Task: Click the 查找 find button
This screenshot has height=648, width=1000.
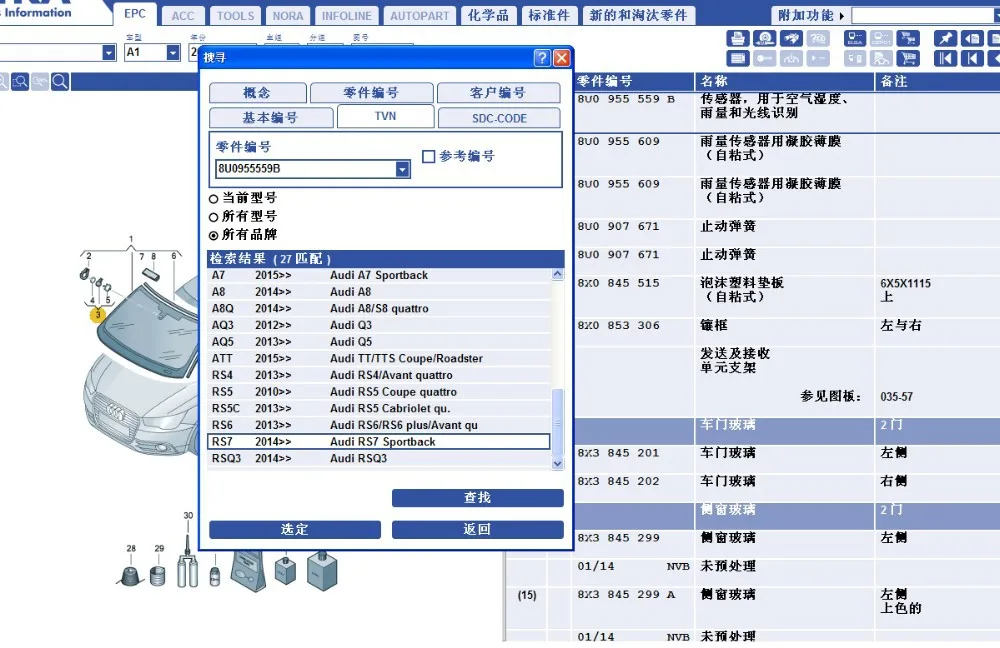Action: [x=478, y=498]
